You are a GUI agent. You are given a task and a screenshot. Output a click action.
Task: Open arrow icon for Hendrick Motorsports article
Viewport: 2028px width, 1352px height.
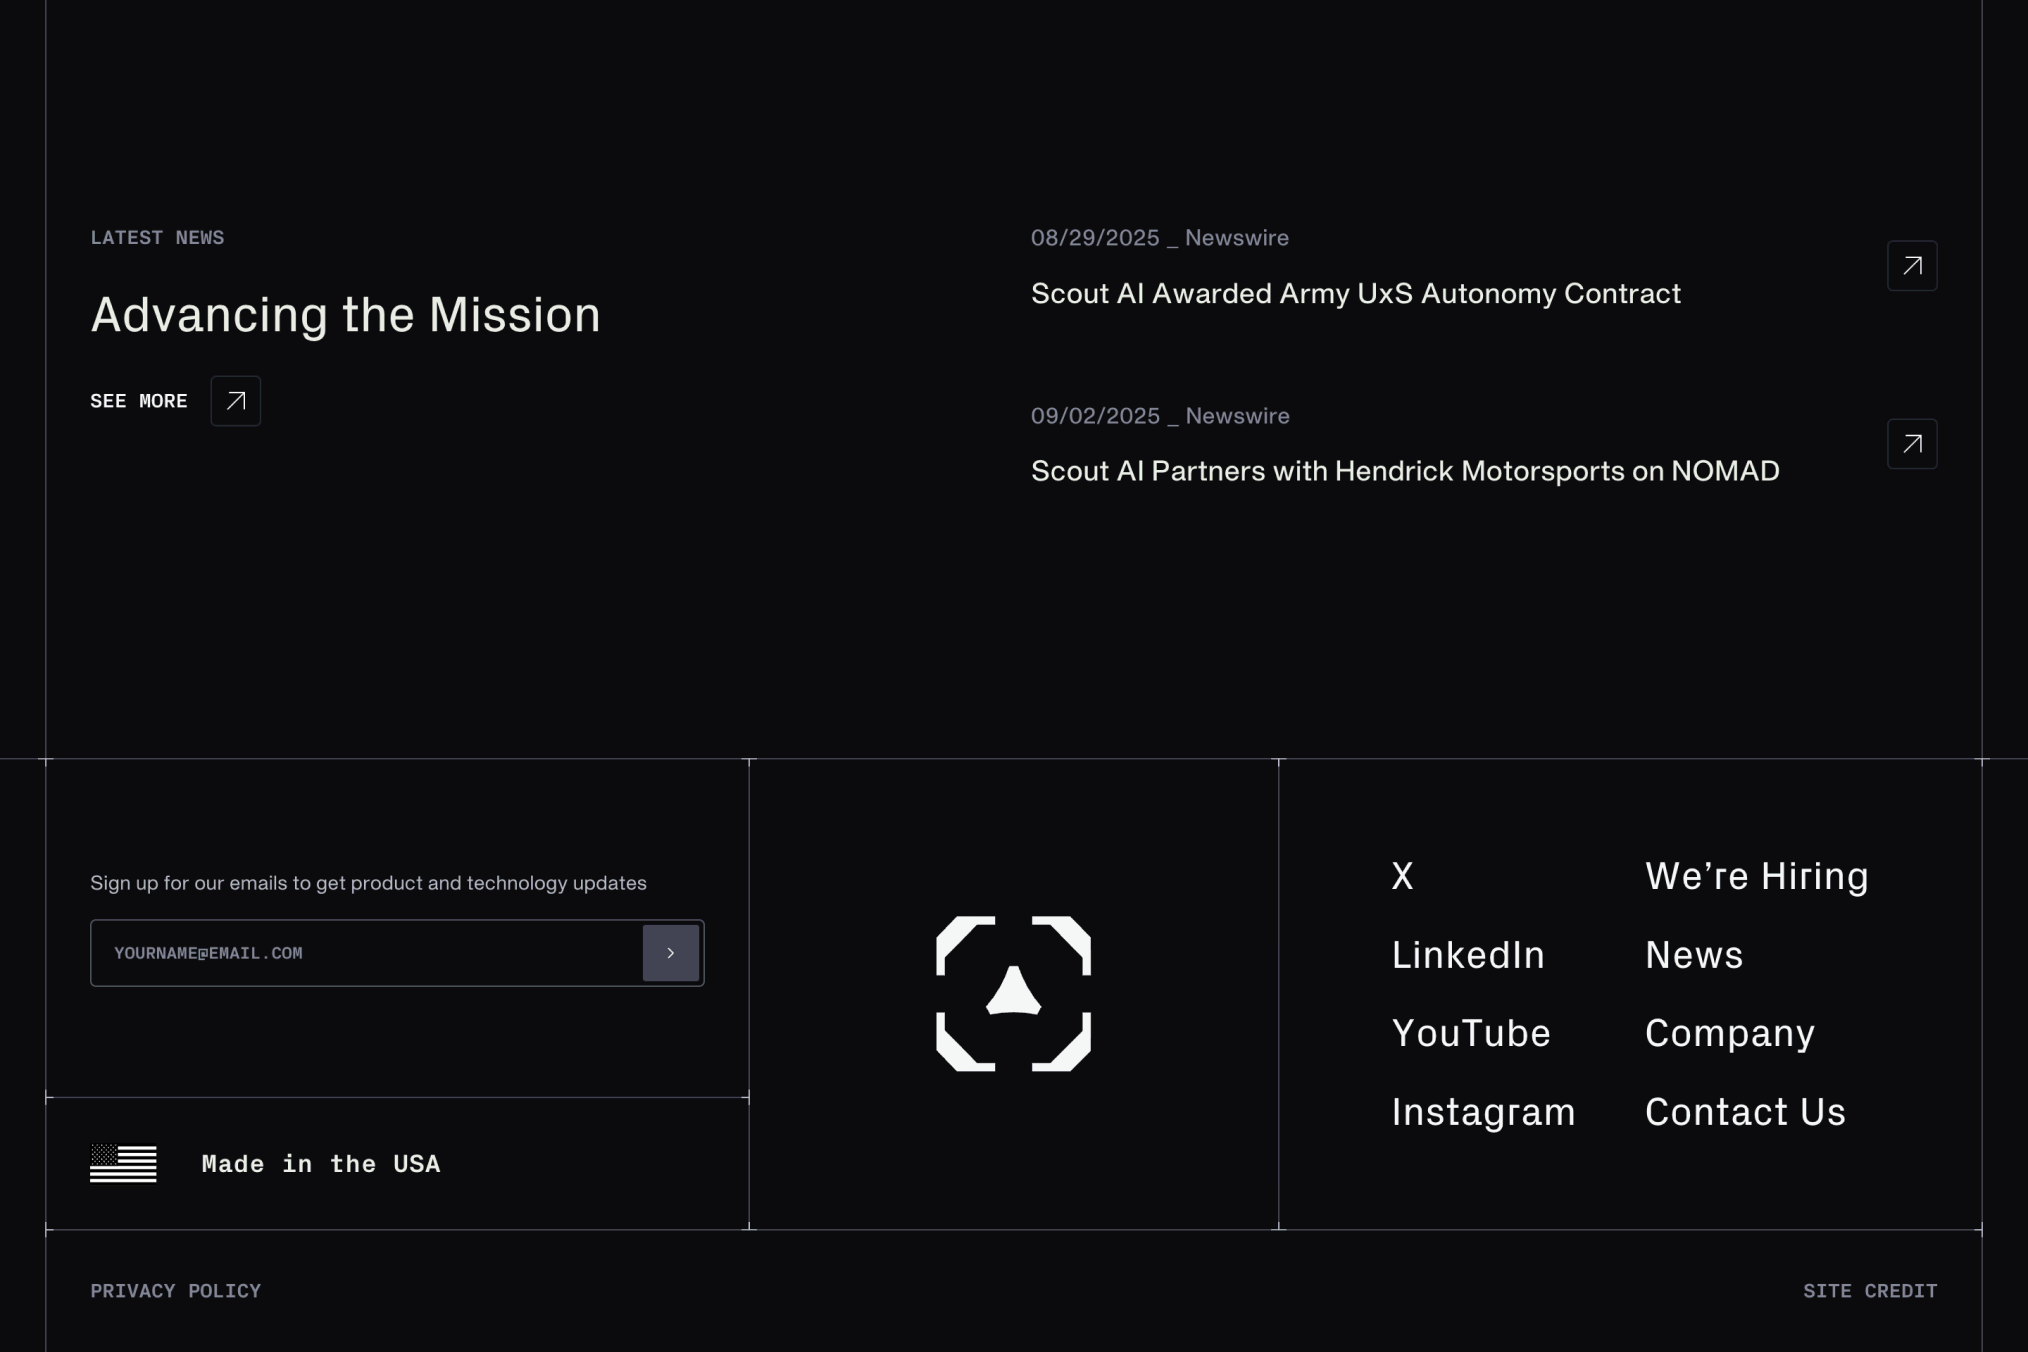(x=1911, y=444)
